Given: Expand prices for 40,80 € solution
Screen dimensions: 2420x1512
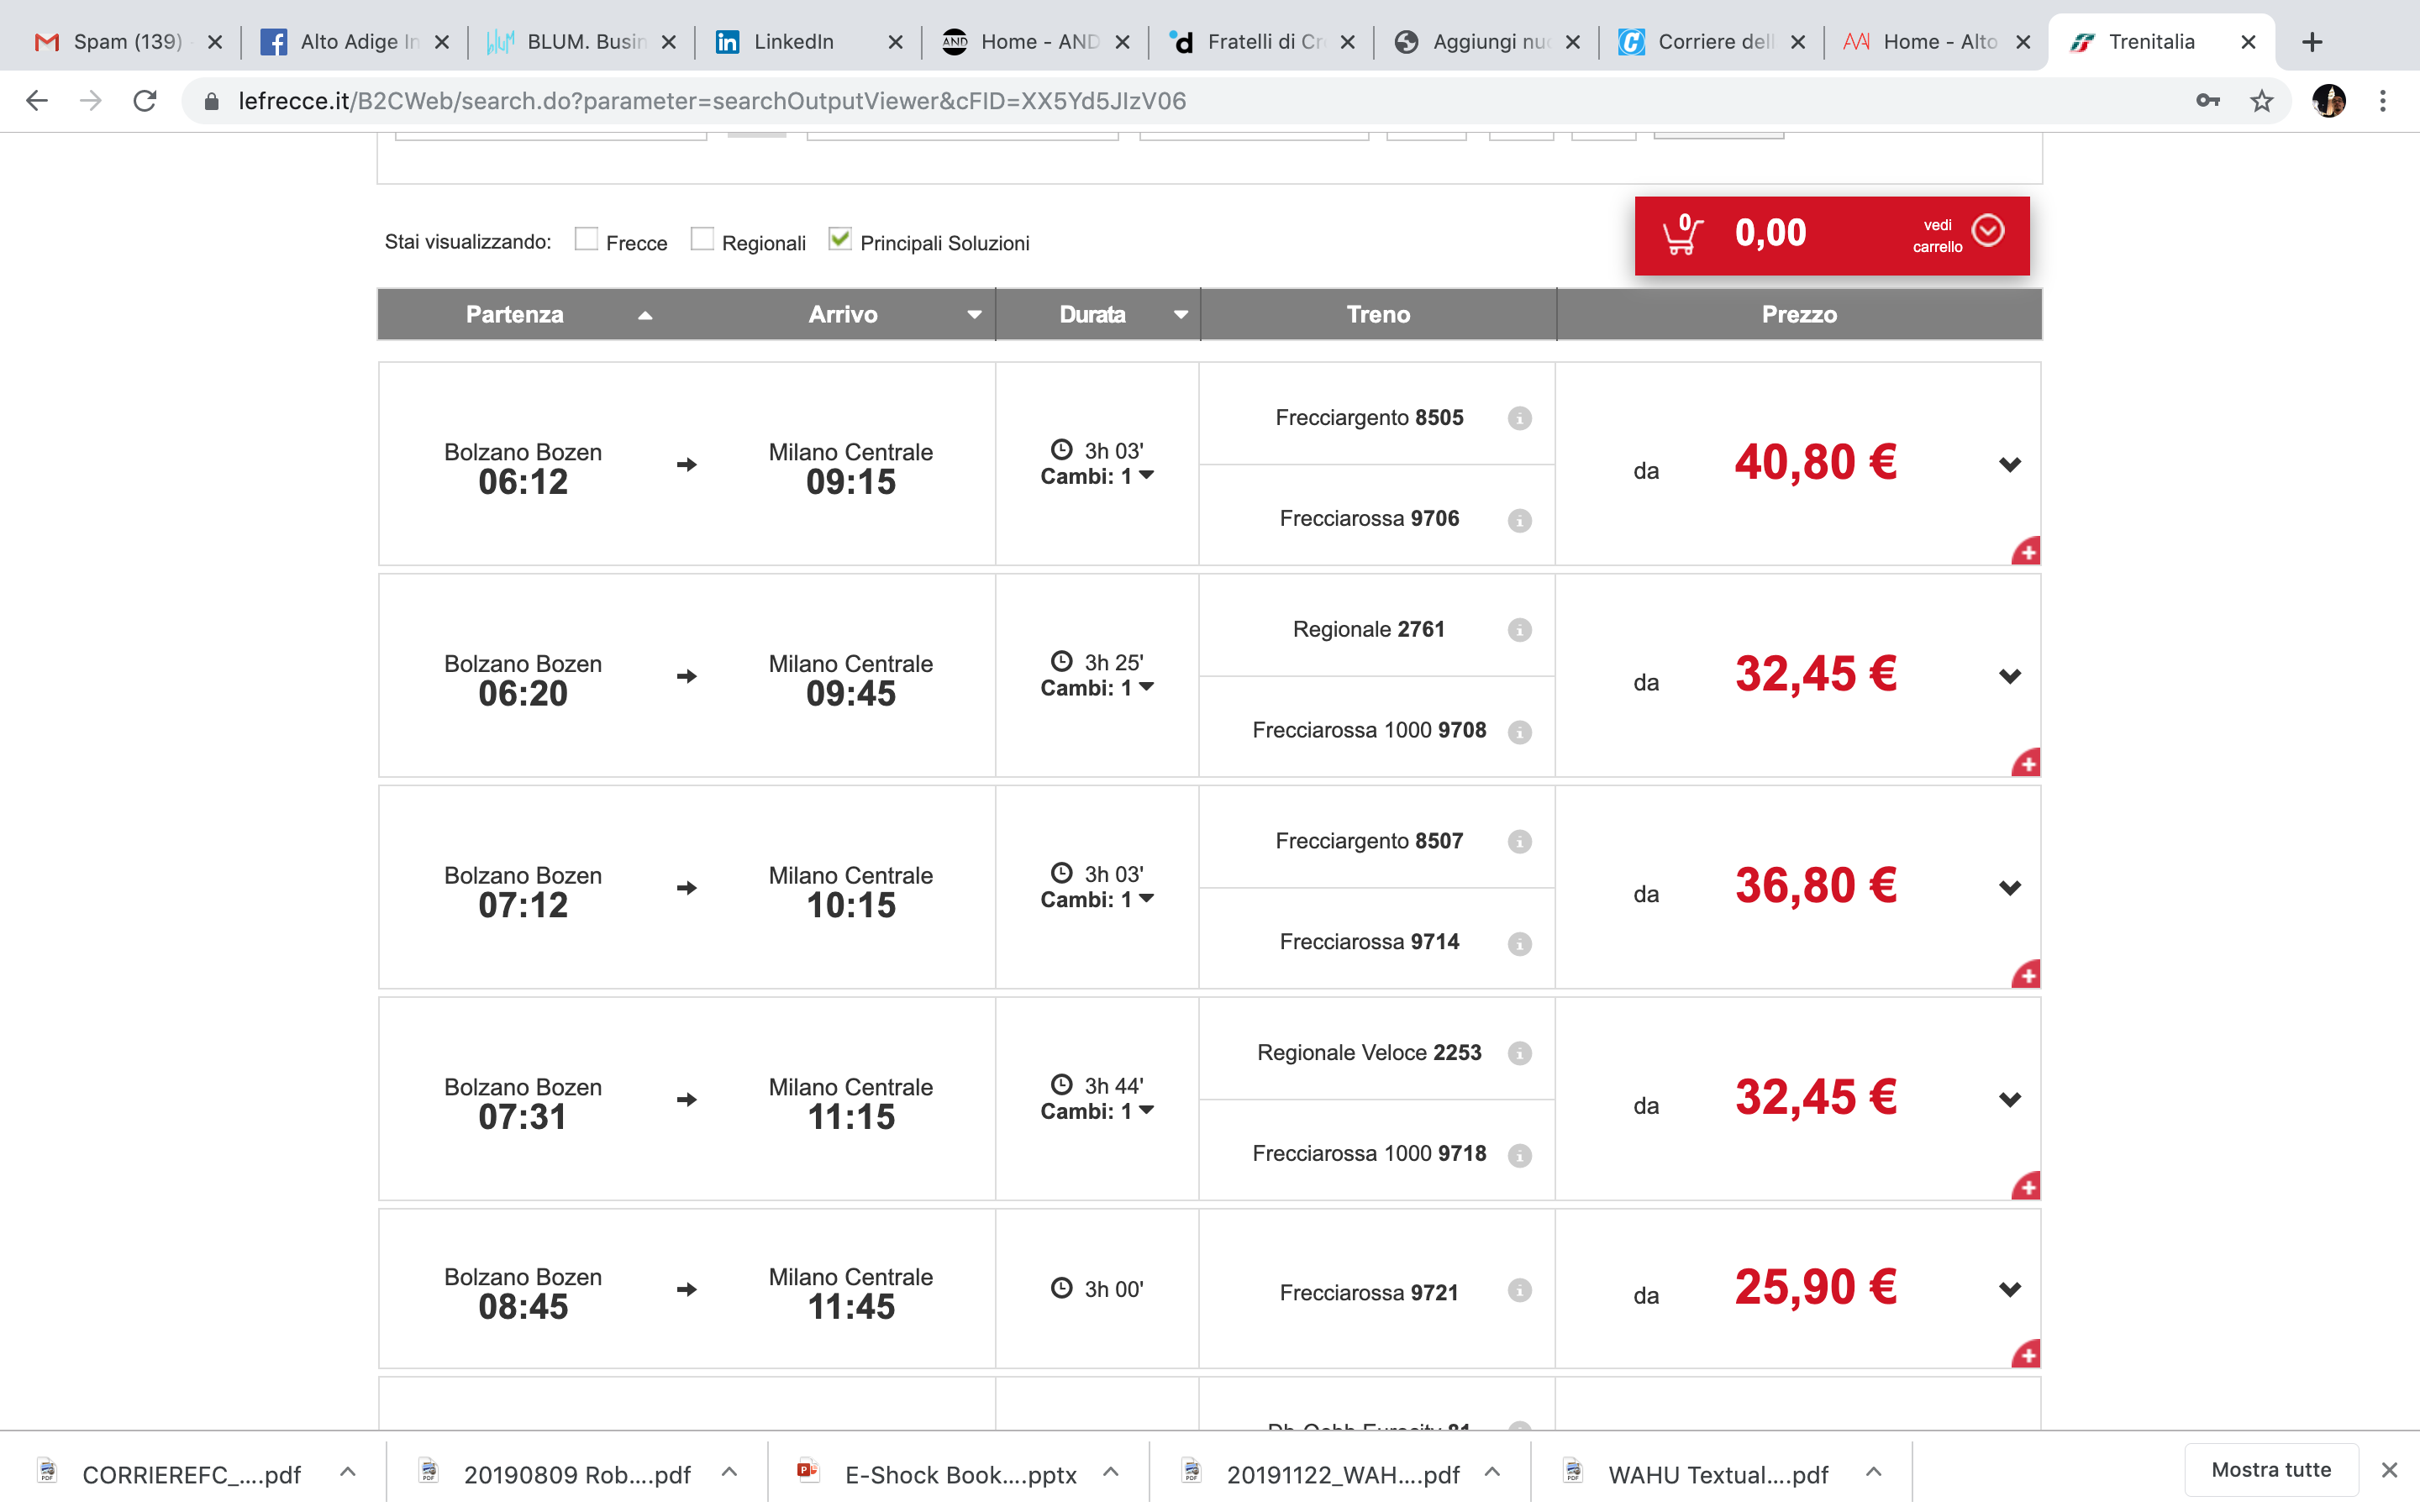Looking at the screenshot, I should click(2010, 465).
